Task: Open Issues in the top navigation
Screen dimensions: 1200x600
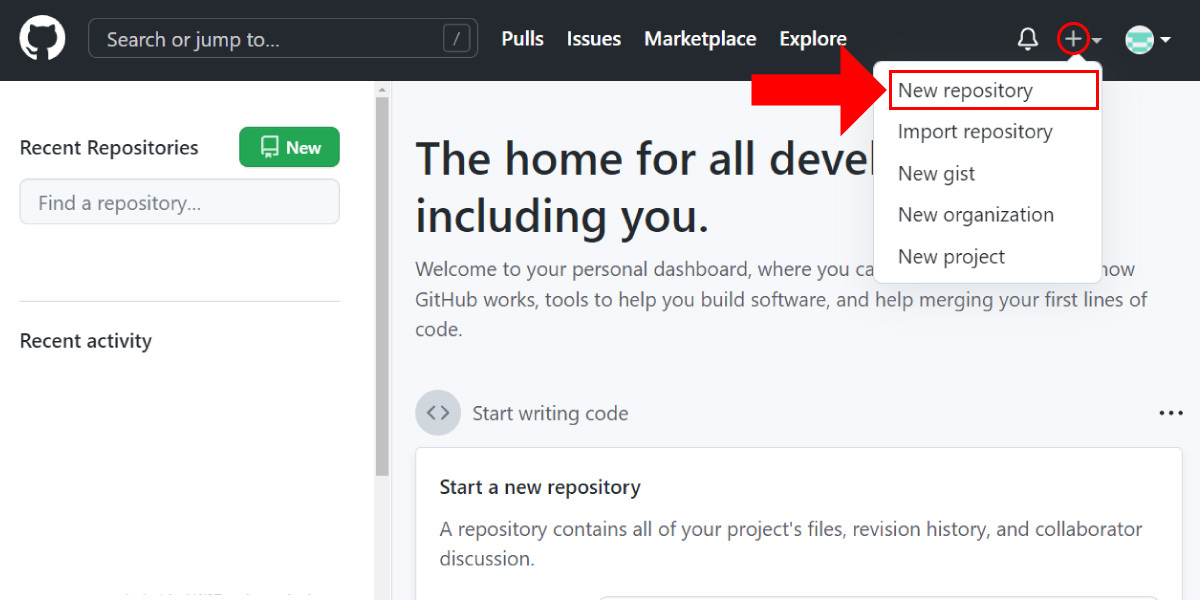Action: pos(594,39)
